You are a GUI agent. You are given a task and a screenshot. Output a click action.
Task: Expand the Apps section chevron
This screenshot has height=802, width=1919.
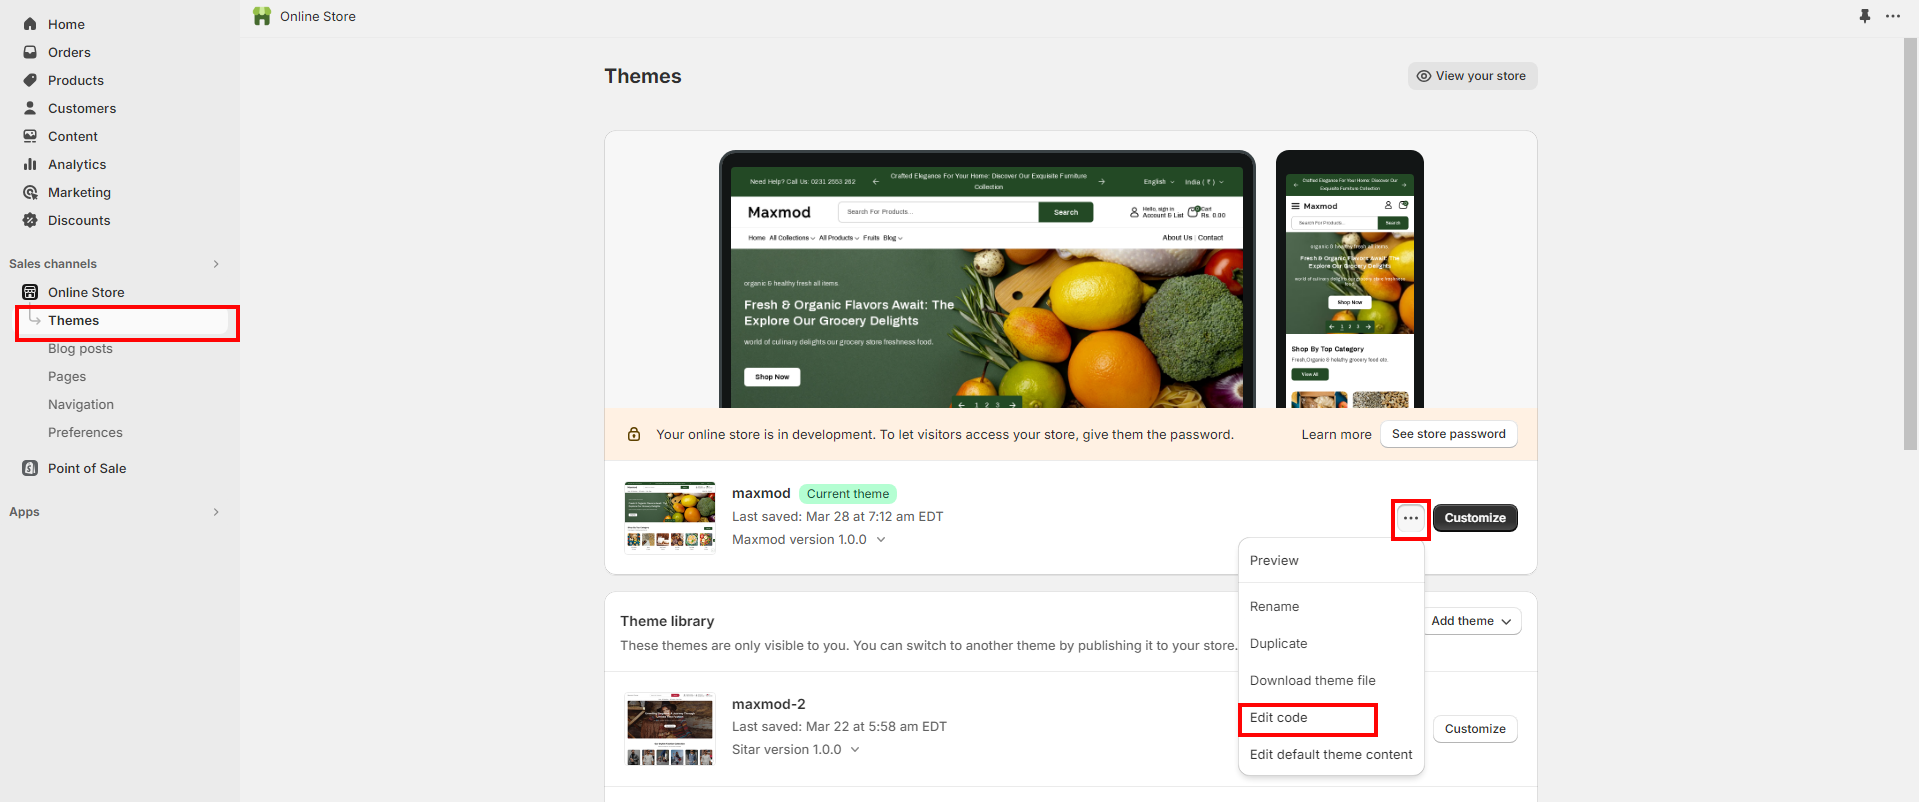[216, 512]
